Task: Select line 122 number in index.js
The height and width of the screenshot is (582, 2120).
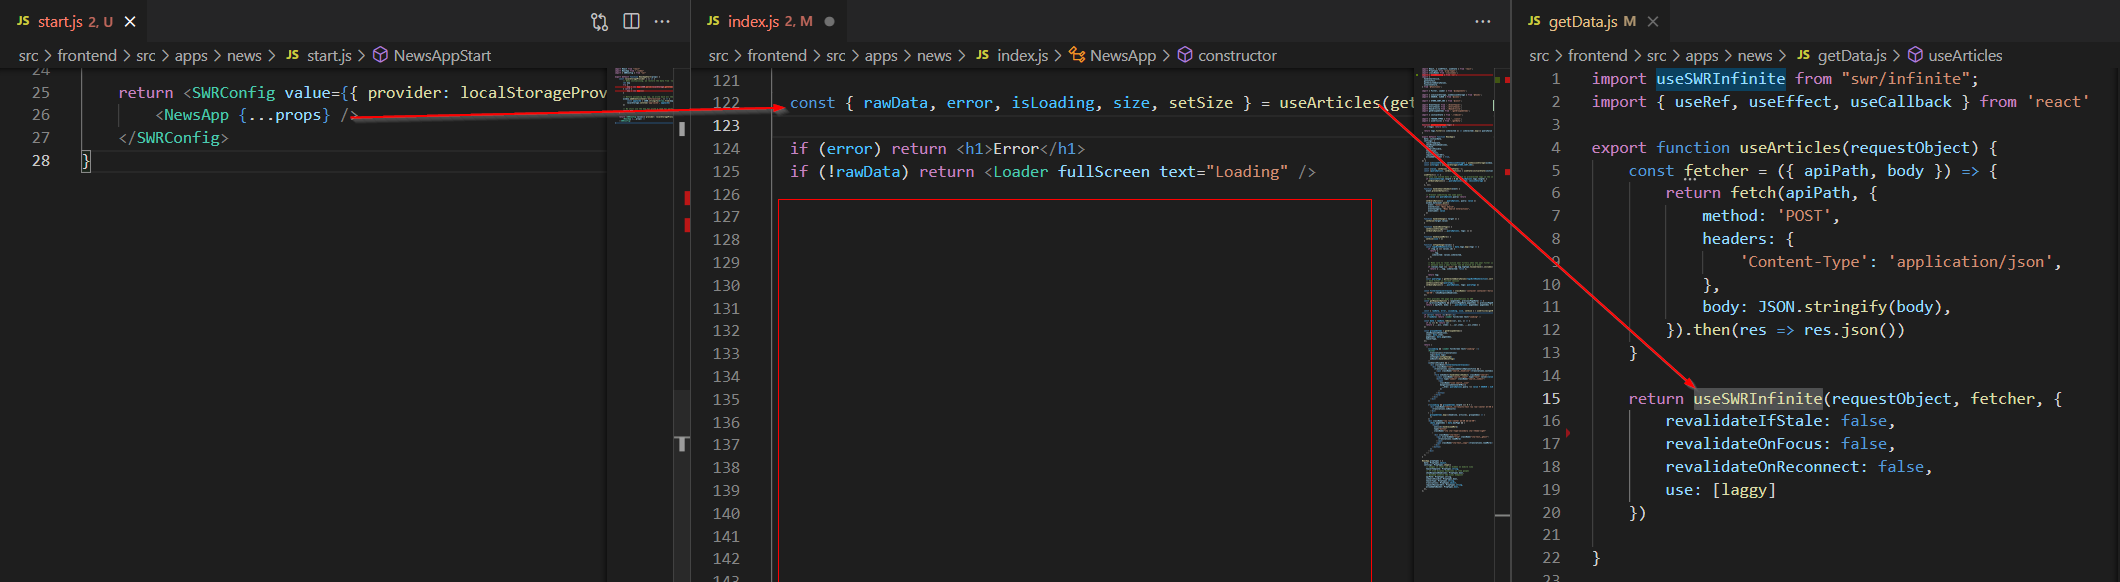Action: click(726, 102)
